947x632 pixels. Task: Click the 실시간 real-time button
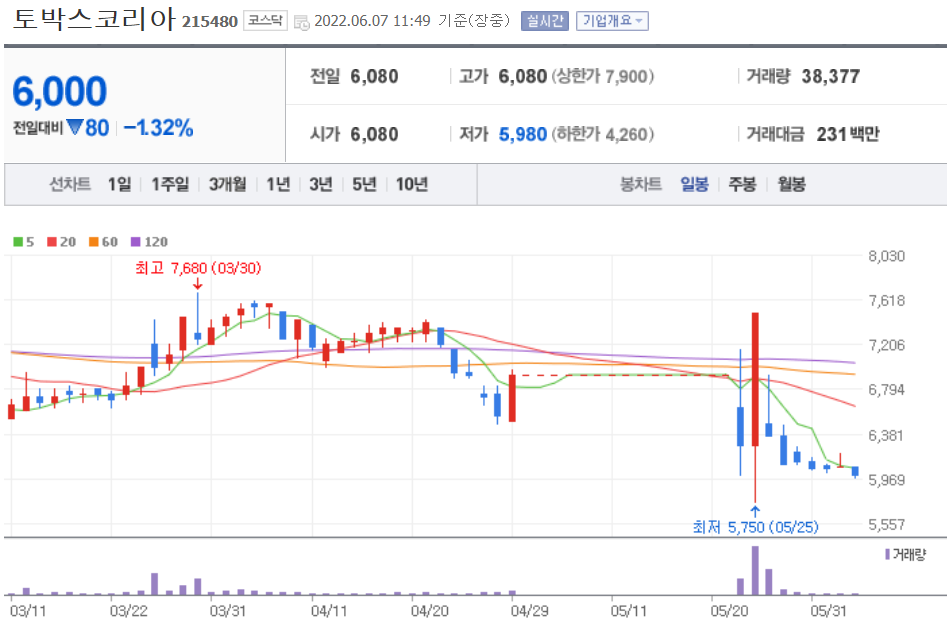click(x=545, y=21)
